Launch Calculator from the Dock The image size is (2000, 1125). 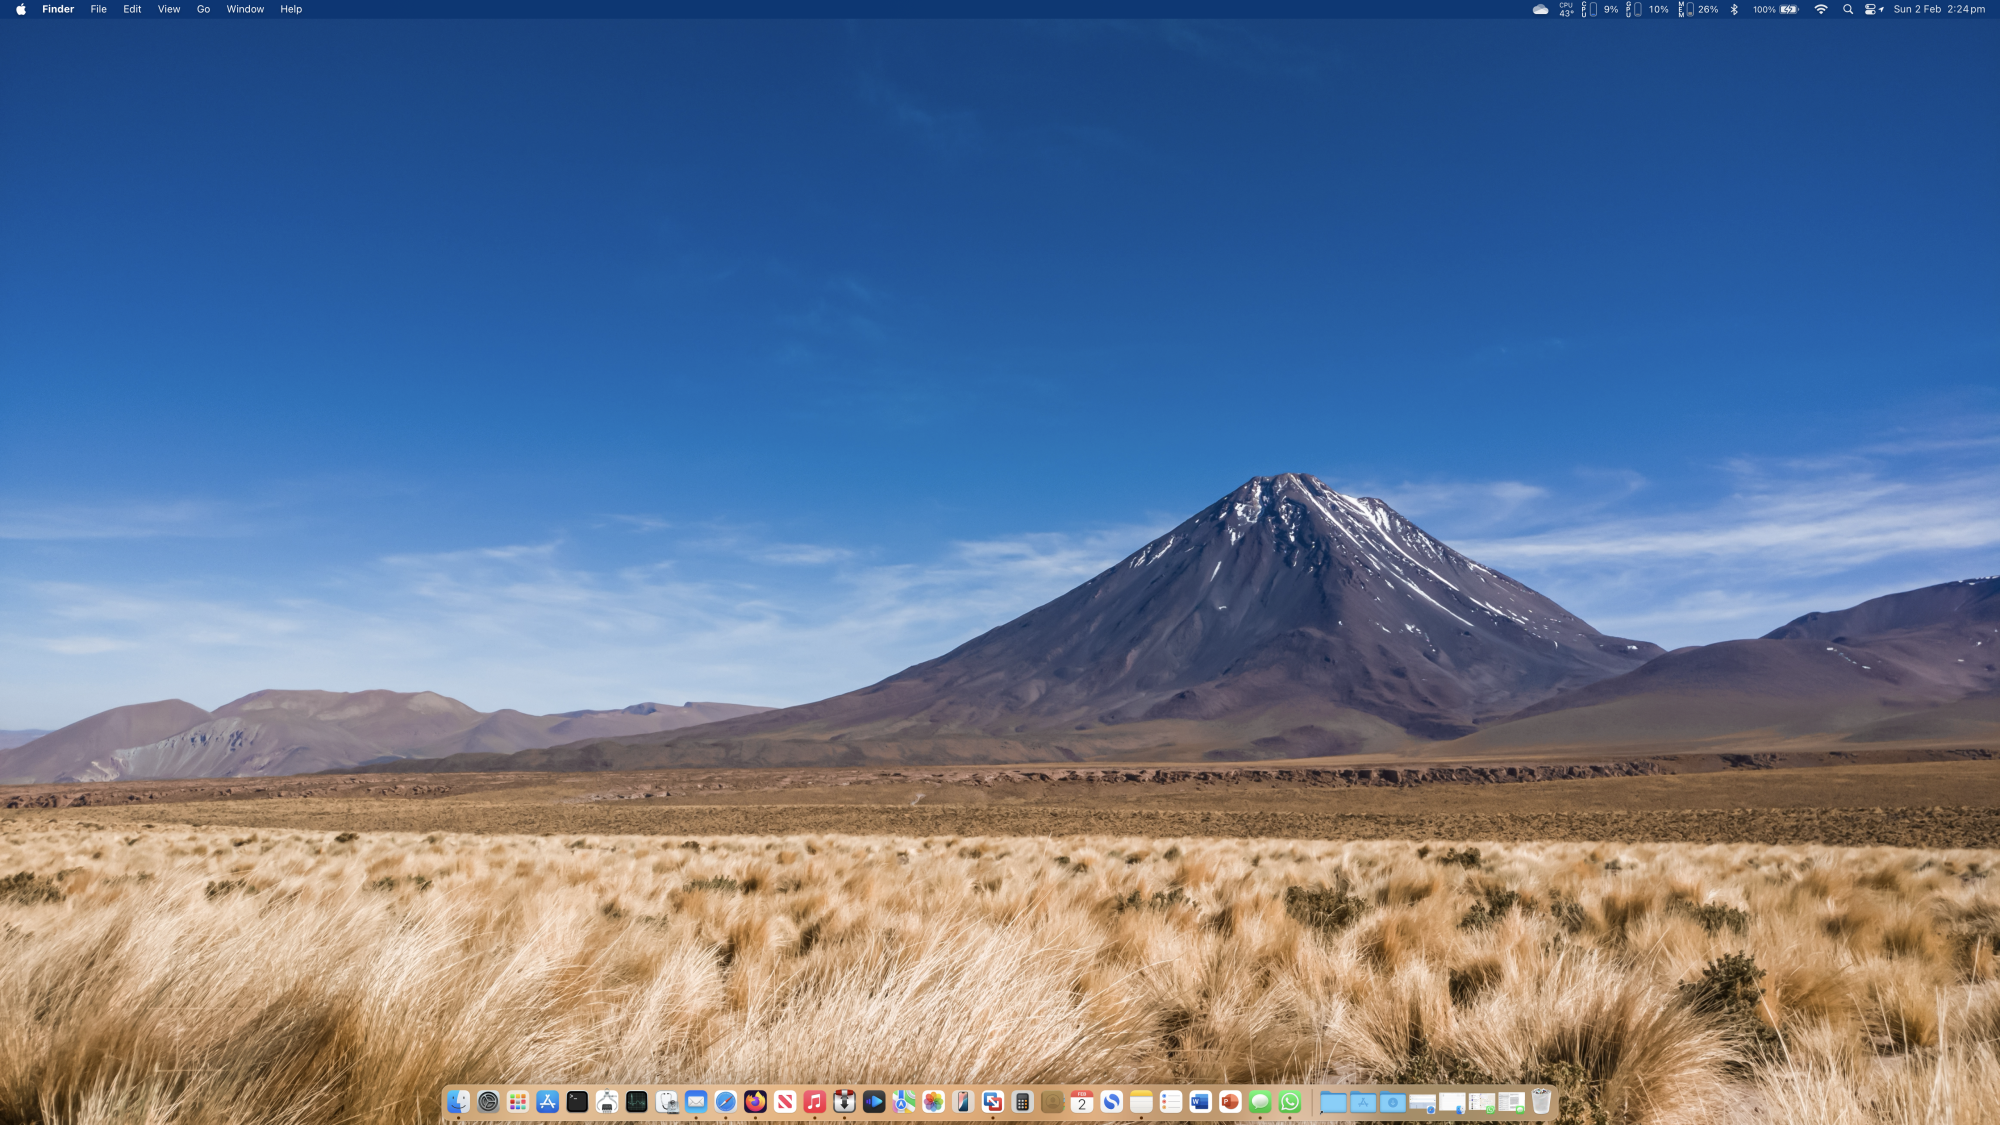1022,1102
